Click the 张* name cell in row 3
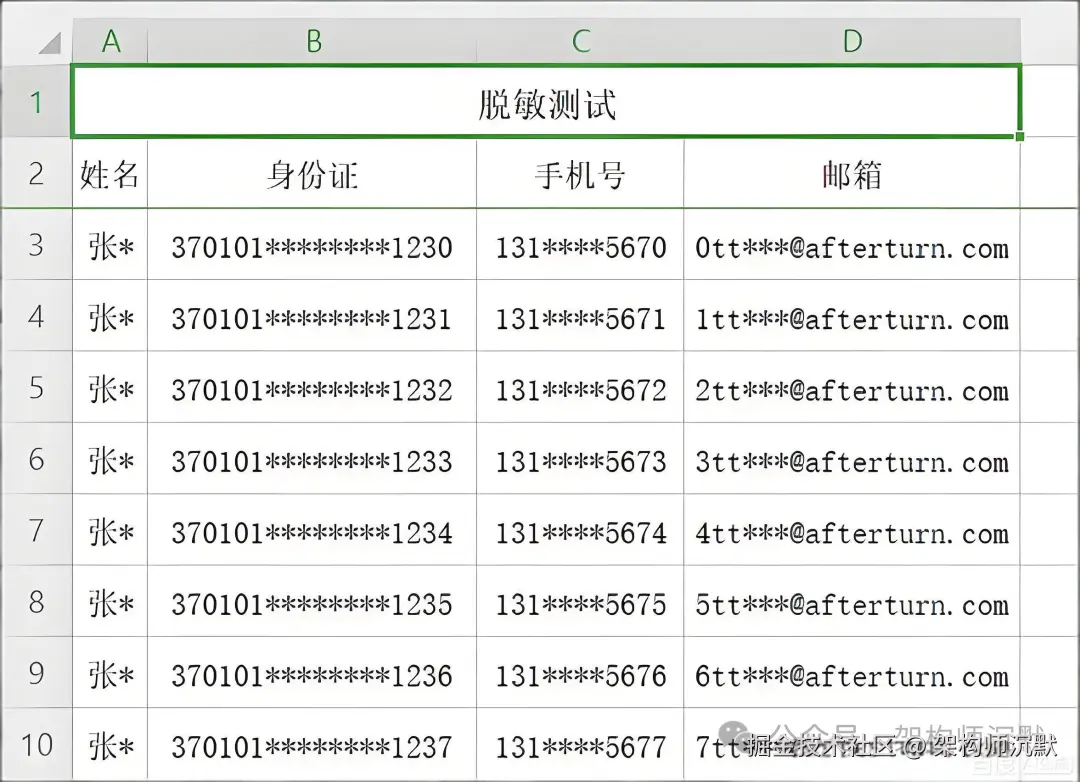The height and width of the screenshot is (782, 1080). click(110, 245)
